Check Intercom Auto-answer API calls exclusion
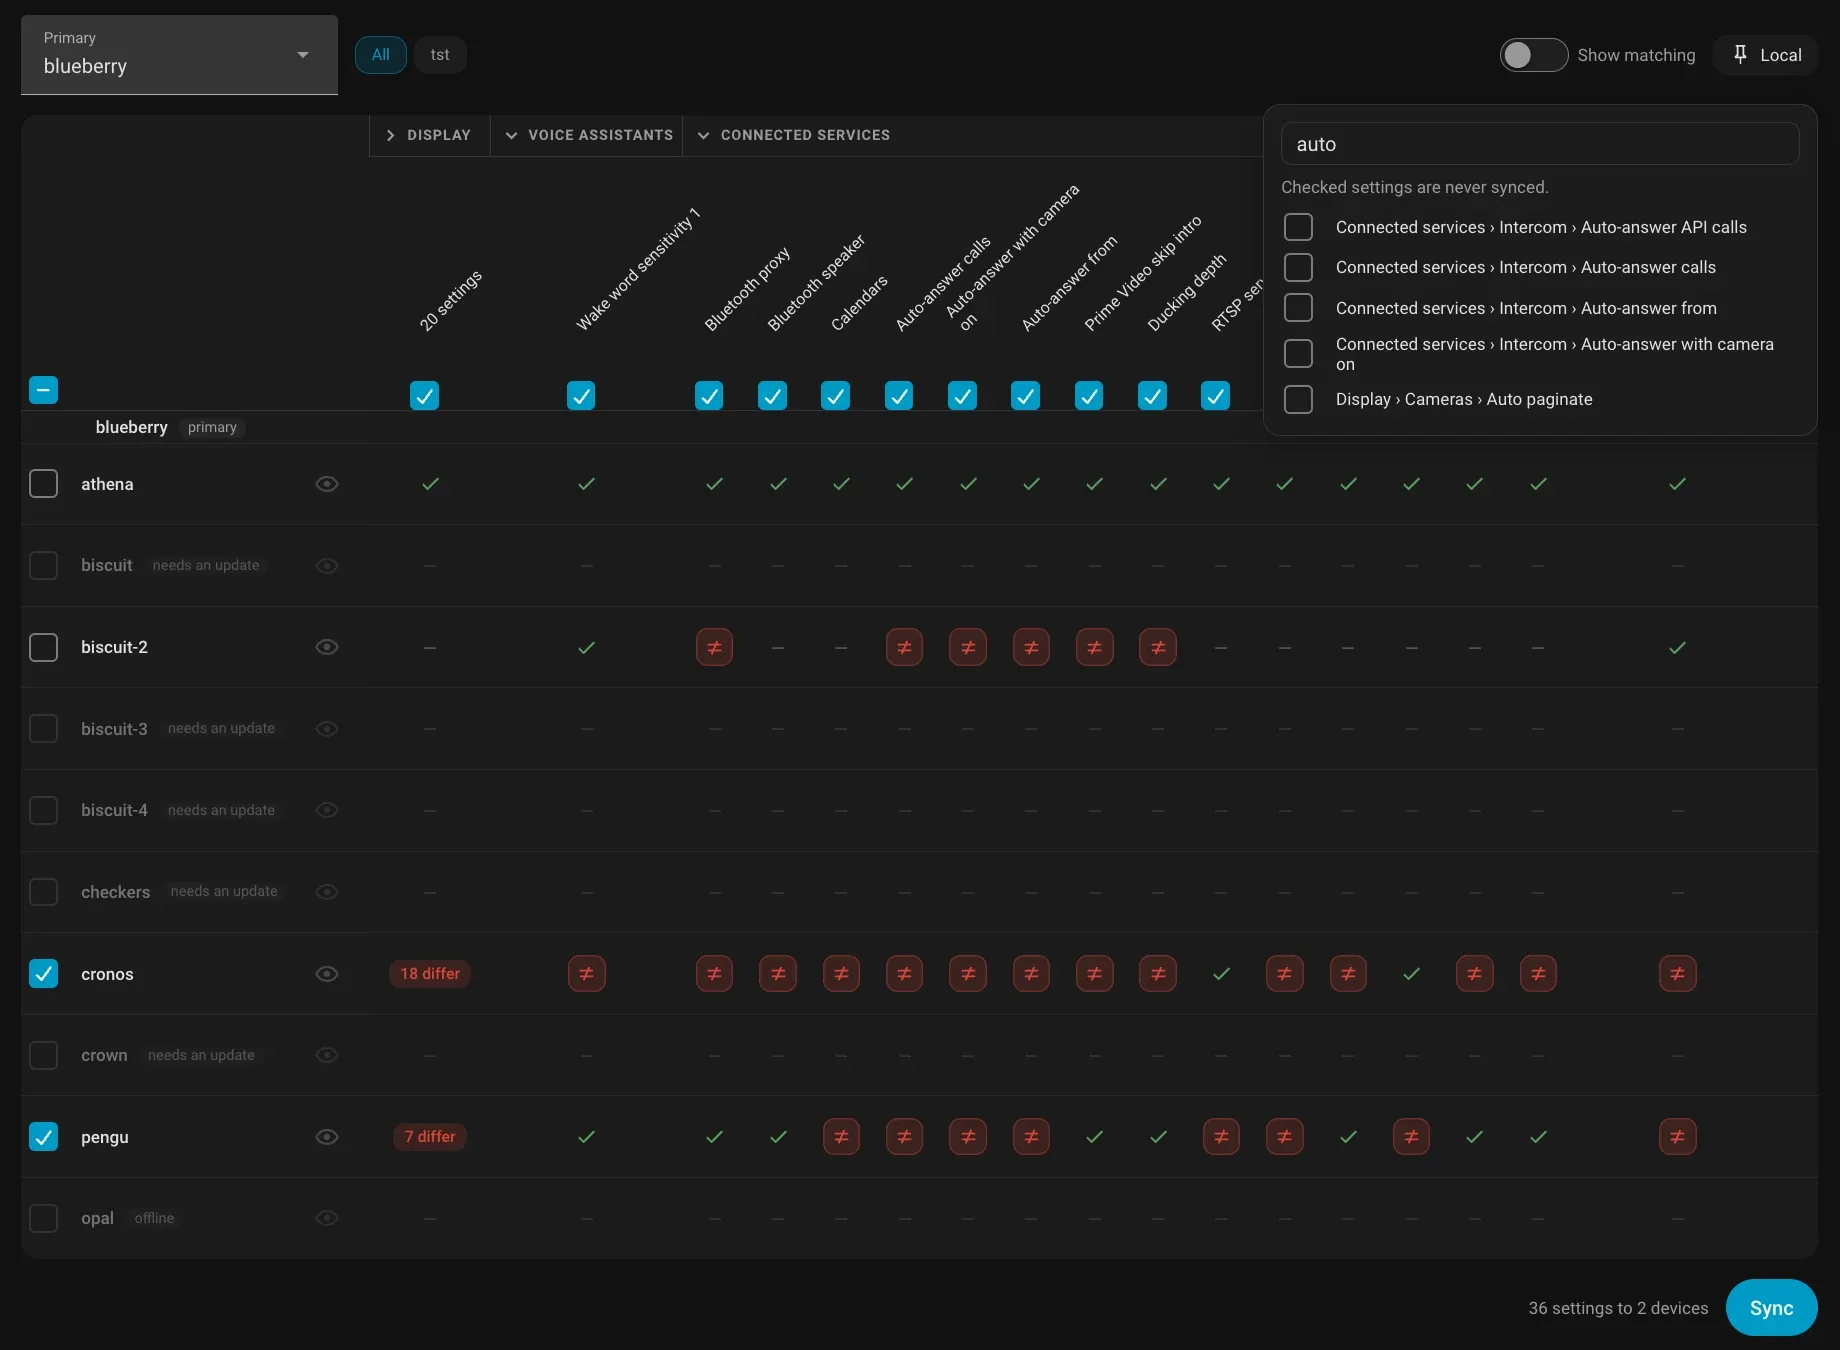 tap(1298, 227)
